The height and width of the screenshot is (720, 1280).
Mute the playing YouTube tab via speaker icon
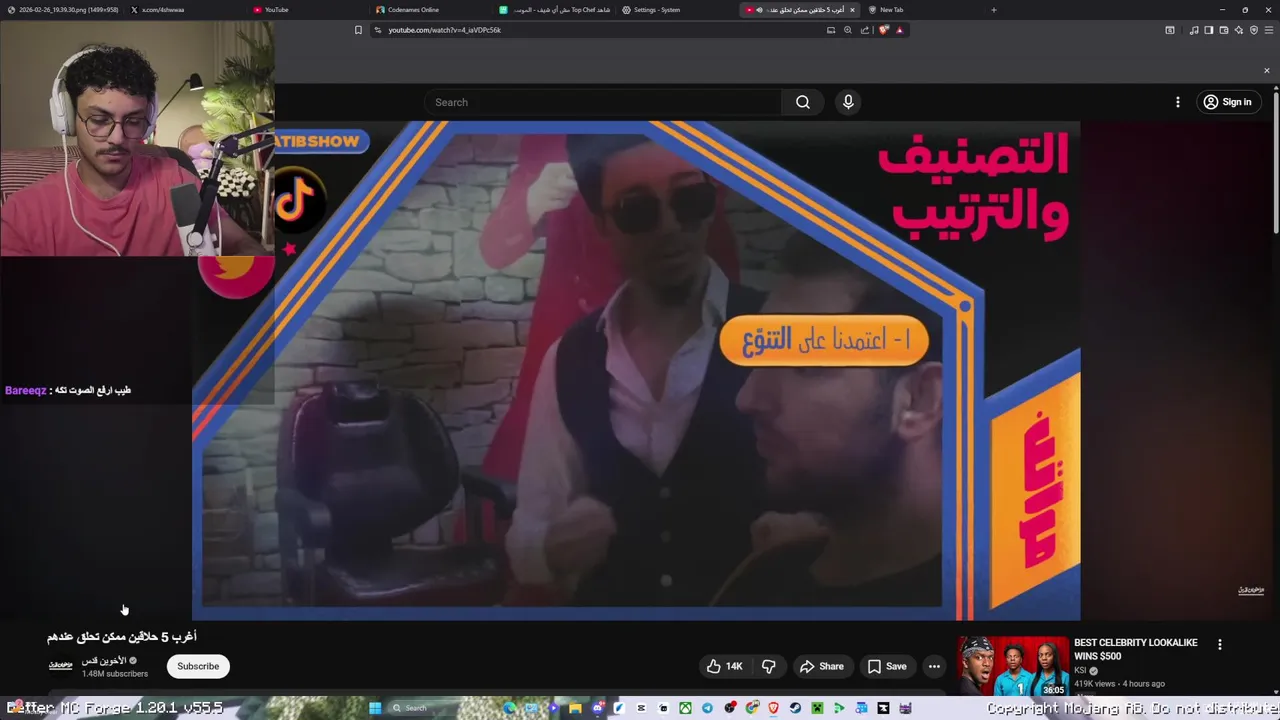pyautogui.click(x=759, y=10)
